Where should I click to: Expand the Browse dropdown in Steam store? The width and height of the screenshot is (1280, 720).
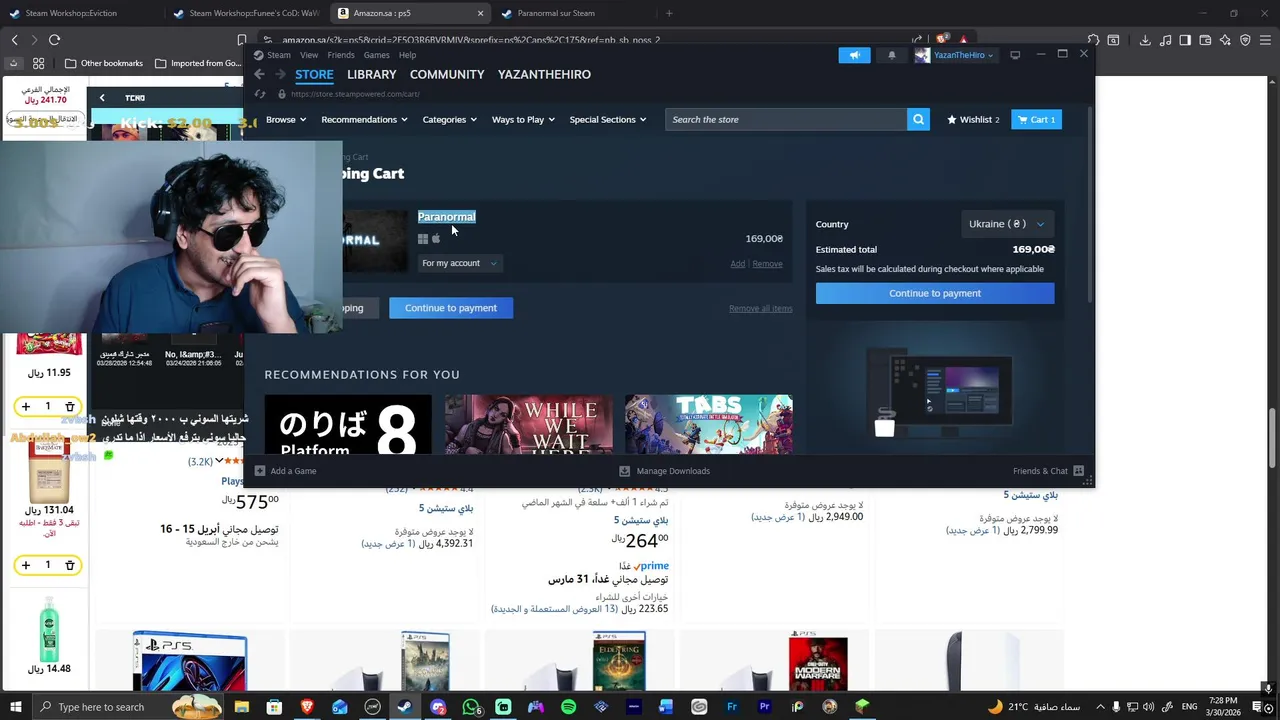pyautogui.click(x=286, y=119)
